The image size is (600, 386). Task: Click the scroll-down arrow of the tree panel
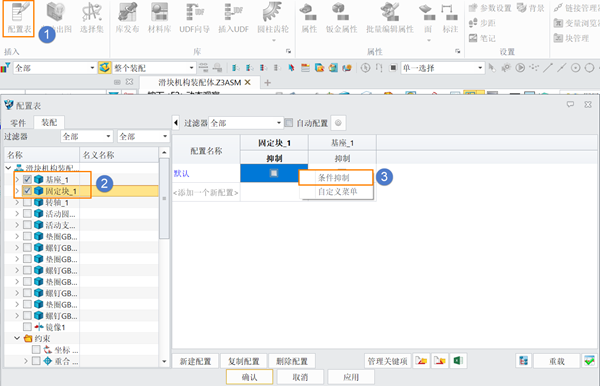click(164, 361)
